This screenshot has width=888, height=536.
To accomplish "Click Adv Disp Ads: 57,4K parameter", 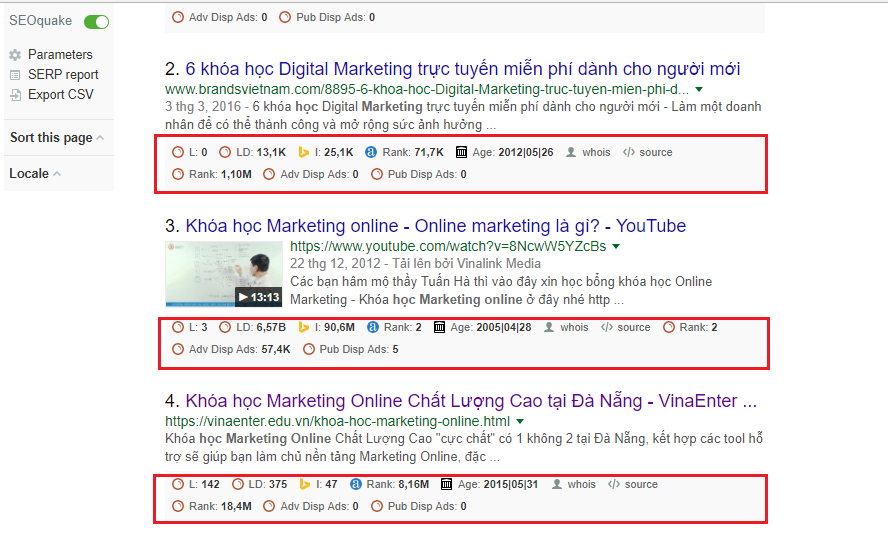I will (231, 349).
